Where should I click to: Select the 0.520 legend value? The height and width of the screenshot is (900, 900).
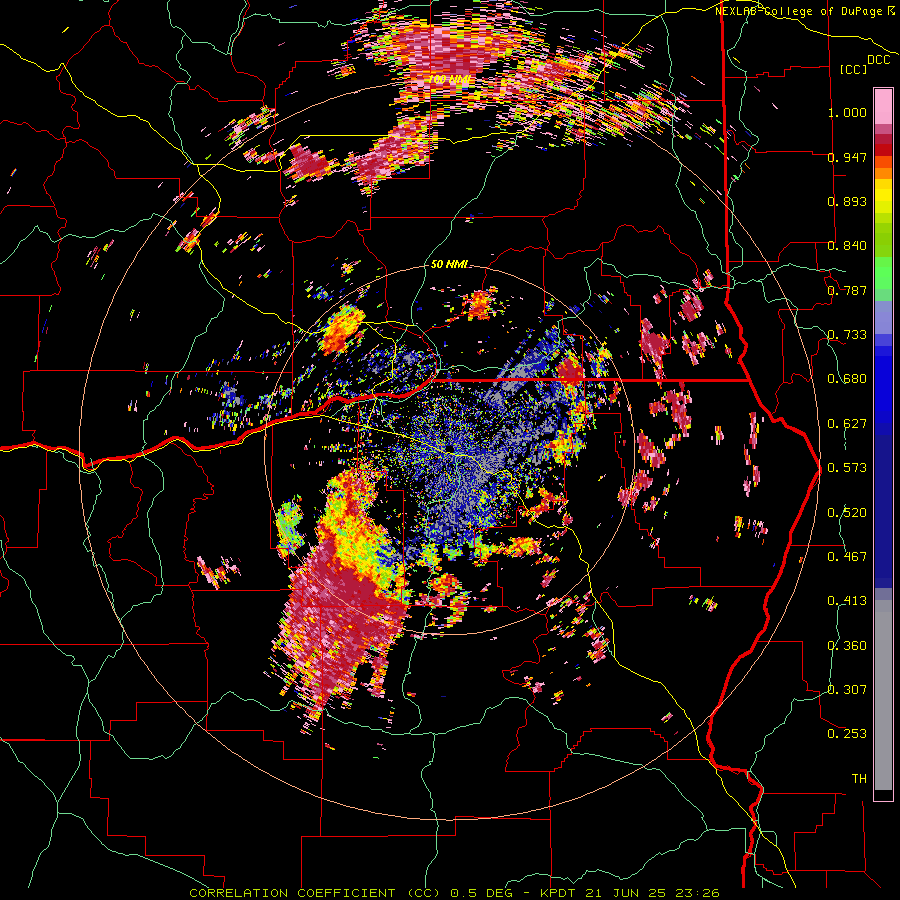tap(847, 513)
